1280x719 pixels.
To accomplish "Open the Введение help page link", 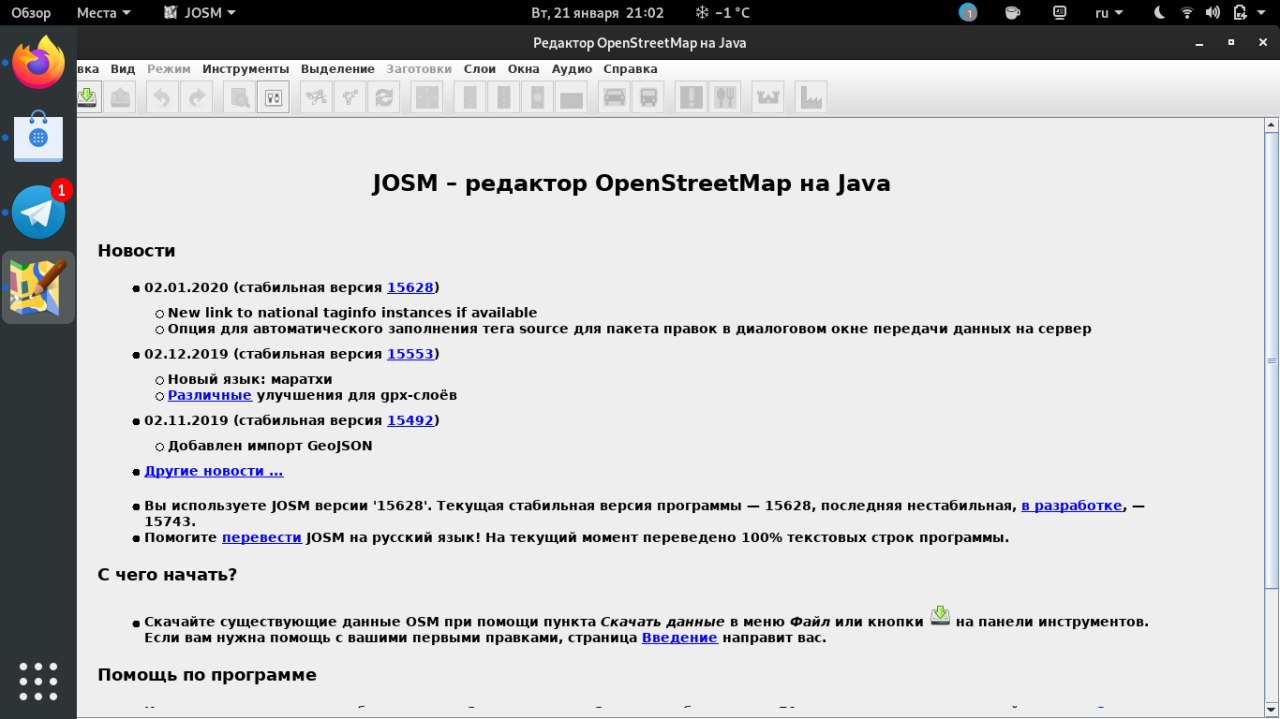I will pos(680,638).
